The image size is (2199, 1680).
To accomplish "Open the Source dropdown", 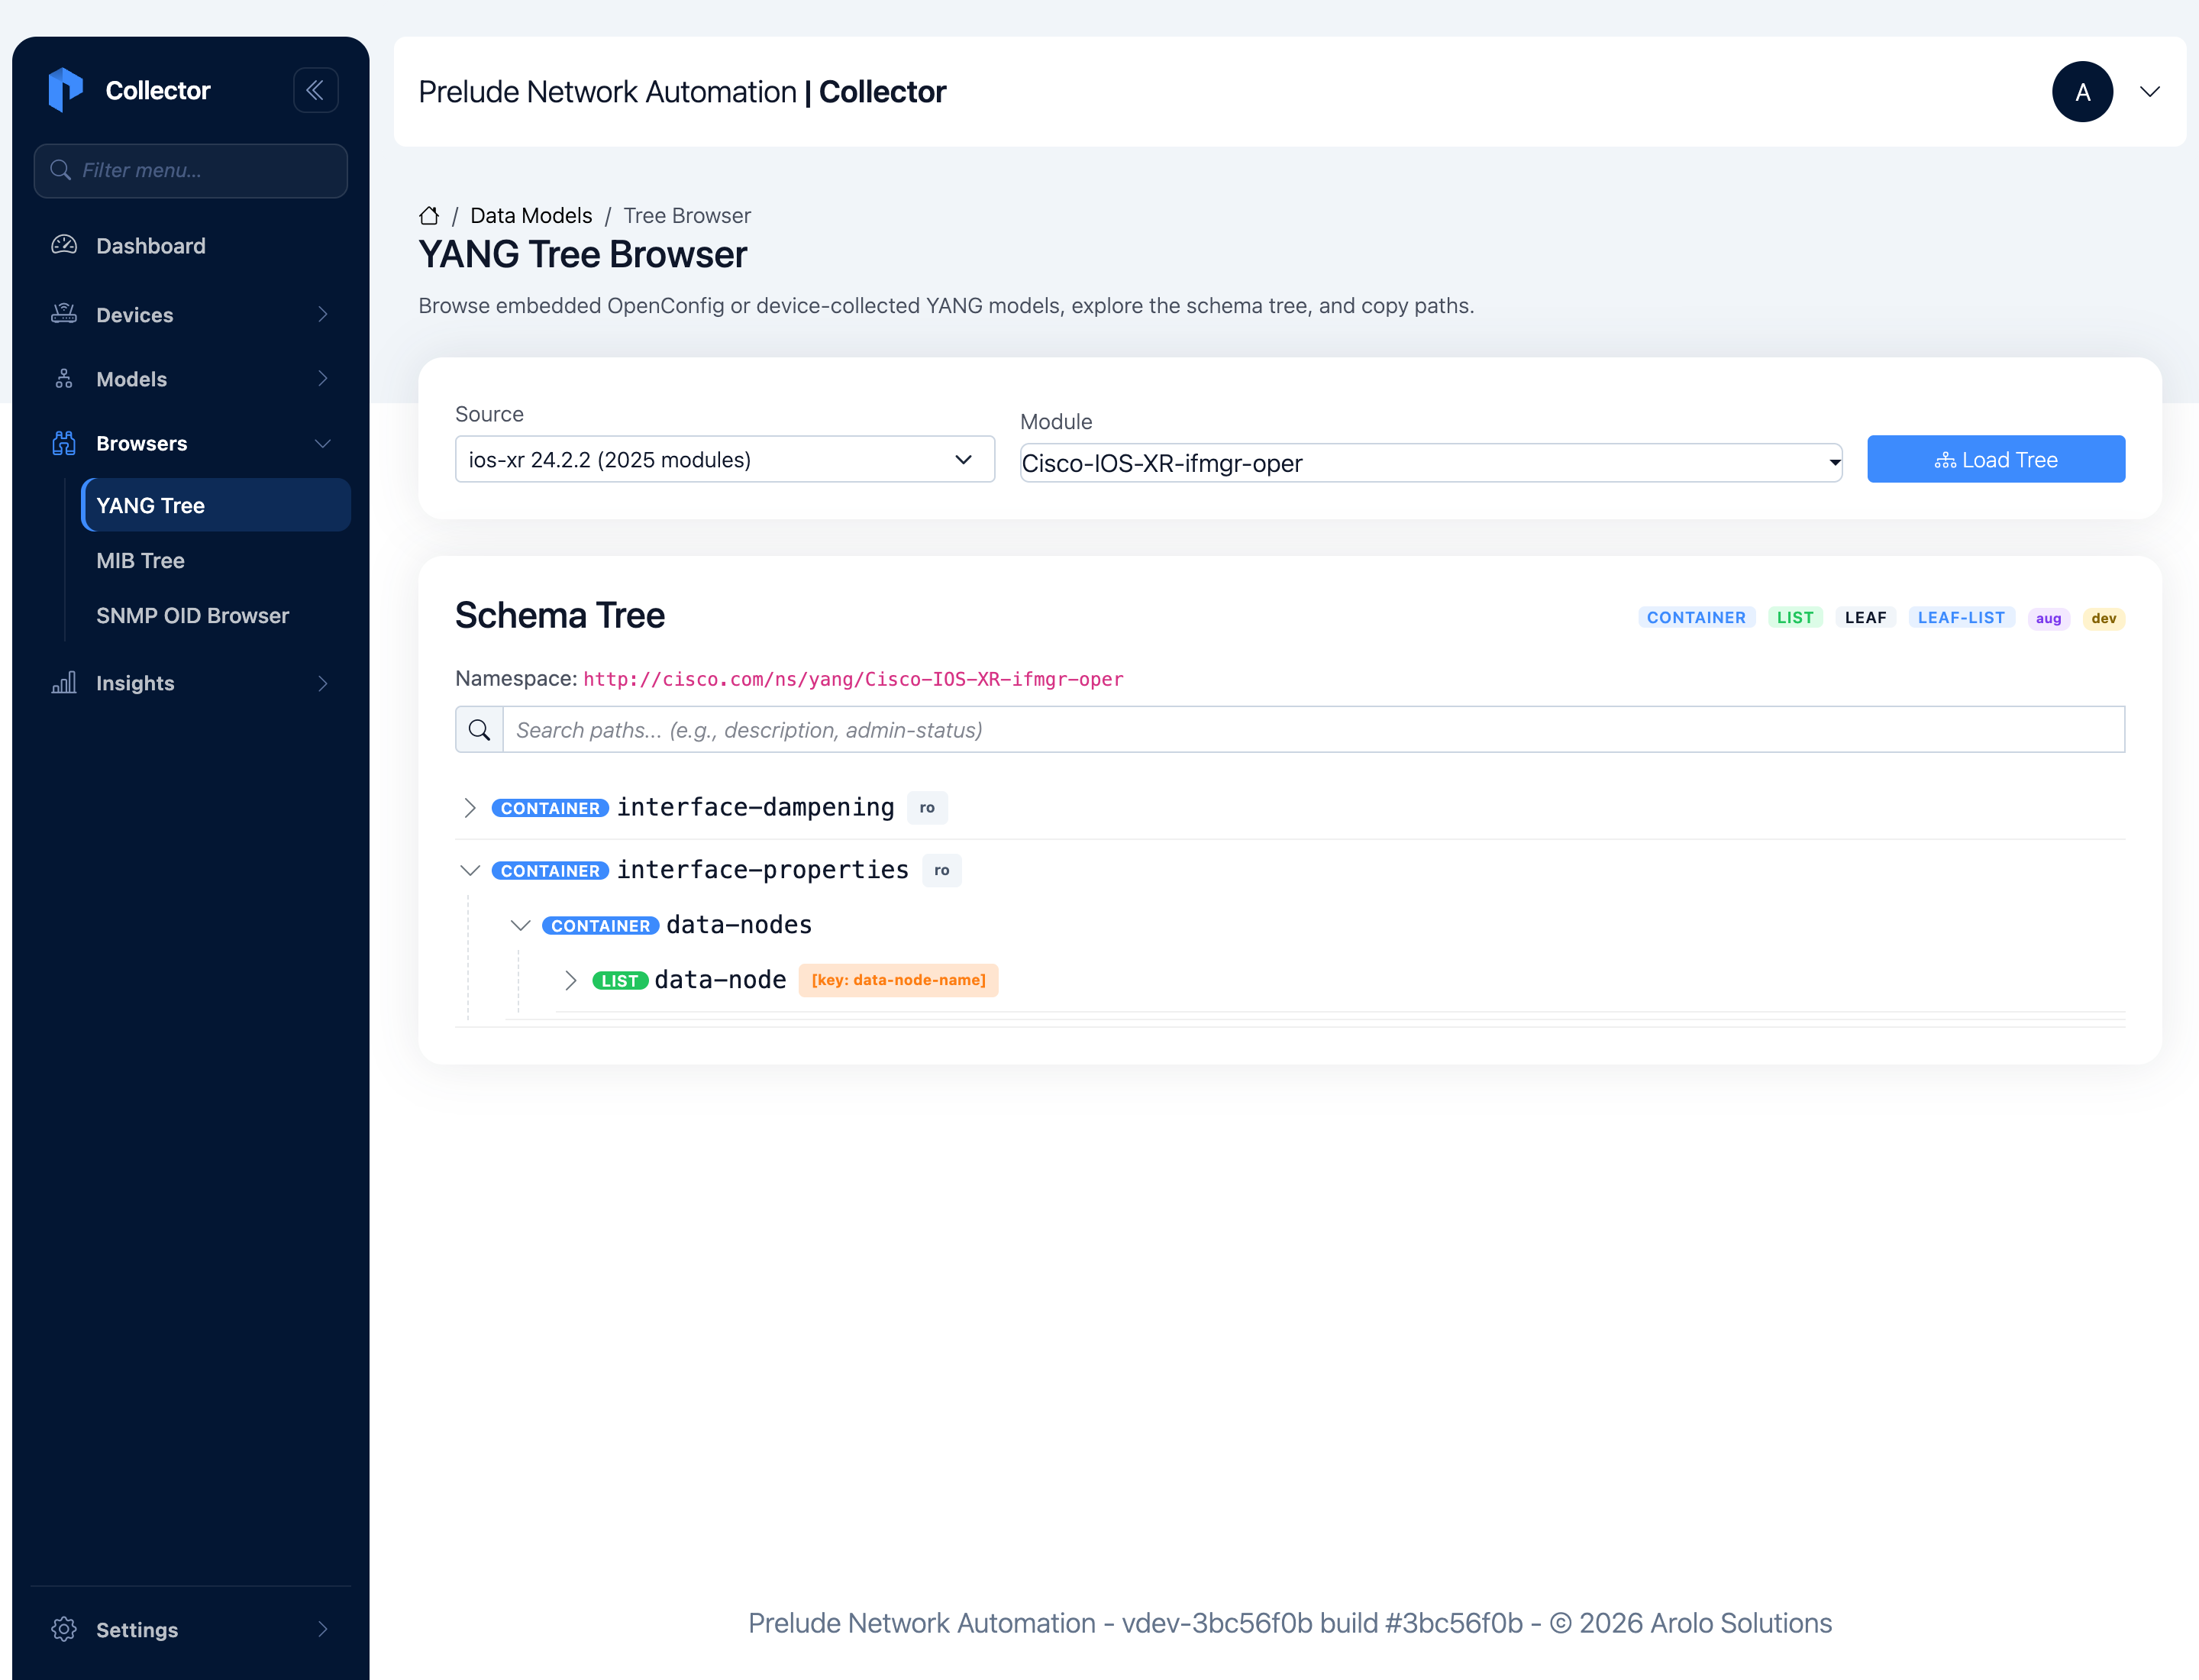I will point(725,459).
